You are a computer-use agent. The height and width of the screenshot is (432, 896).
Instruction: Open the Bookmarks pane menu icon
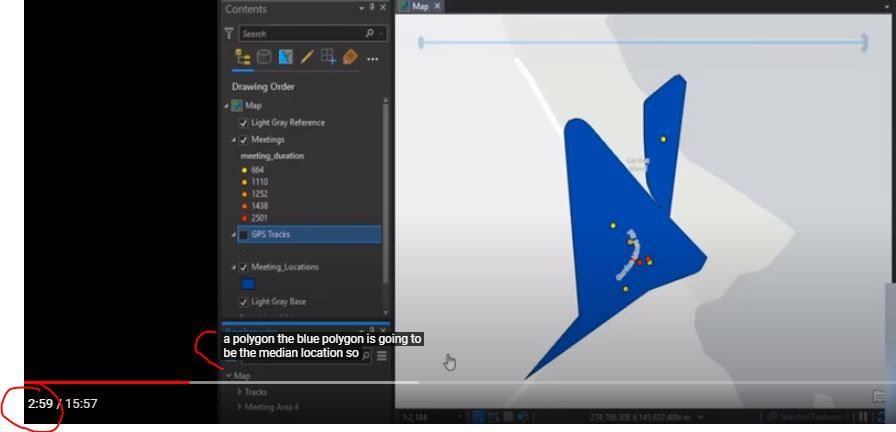pyautogui.click(x=382, y=356)
